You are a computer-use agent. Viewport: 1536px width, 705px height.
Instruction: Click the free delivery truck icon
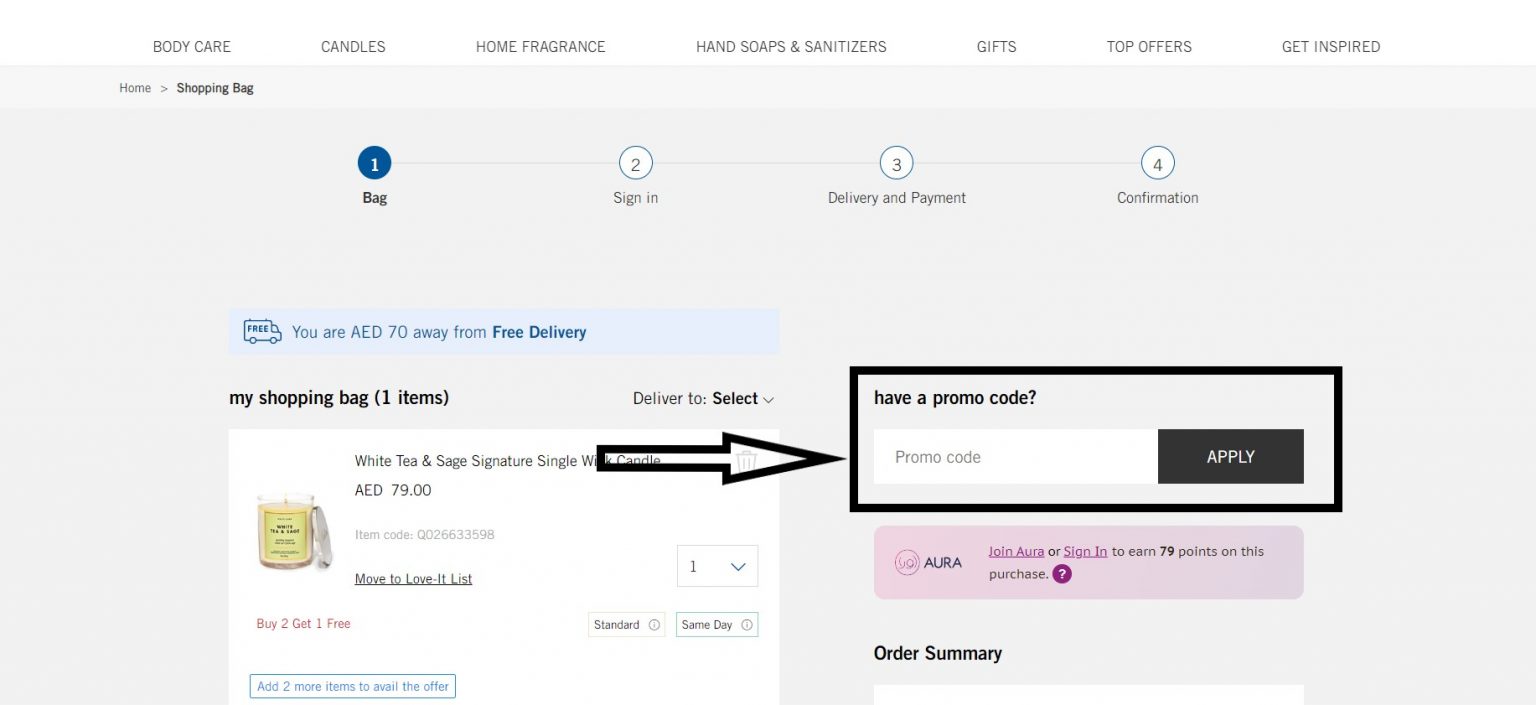(x=261, y=331)
